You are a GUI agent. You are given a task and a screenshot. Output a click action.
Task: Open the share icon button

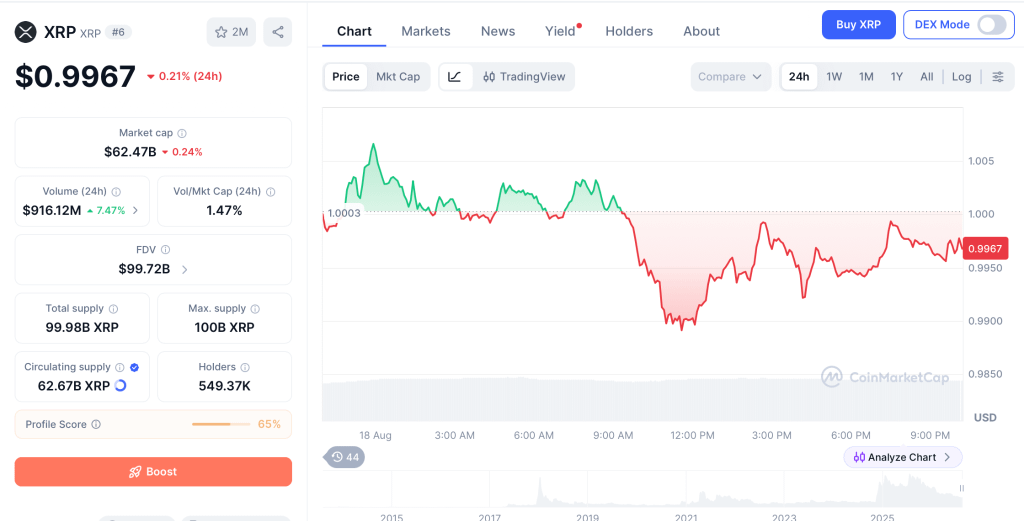[278, 32]
